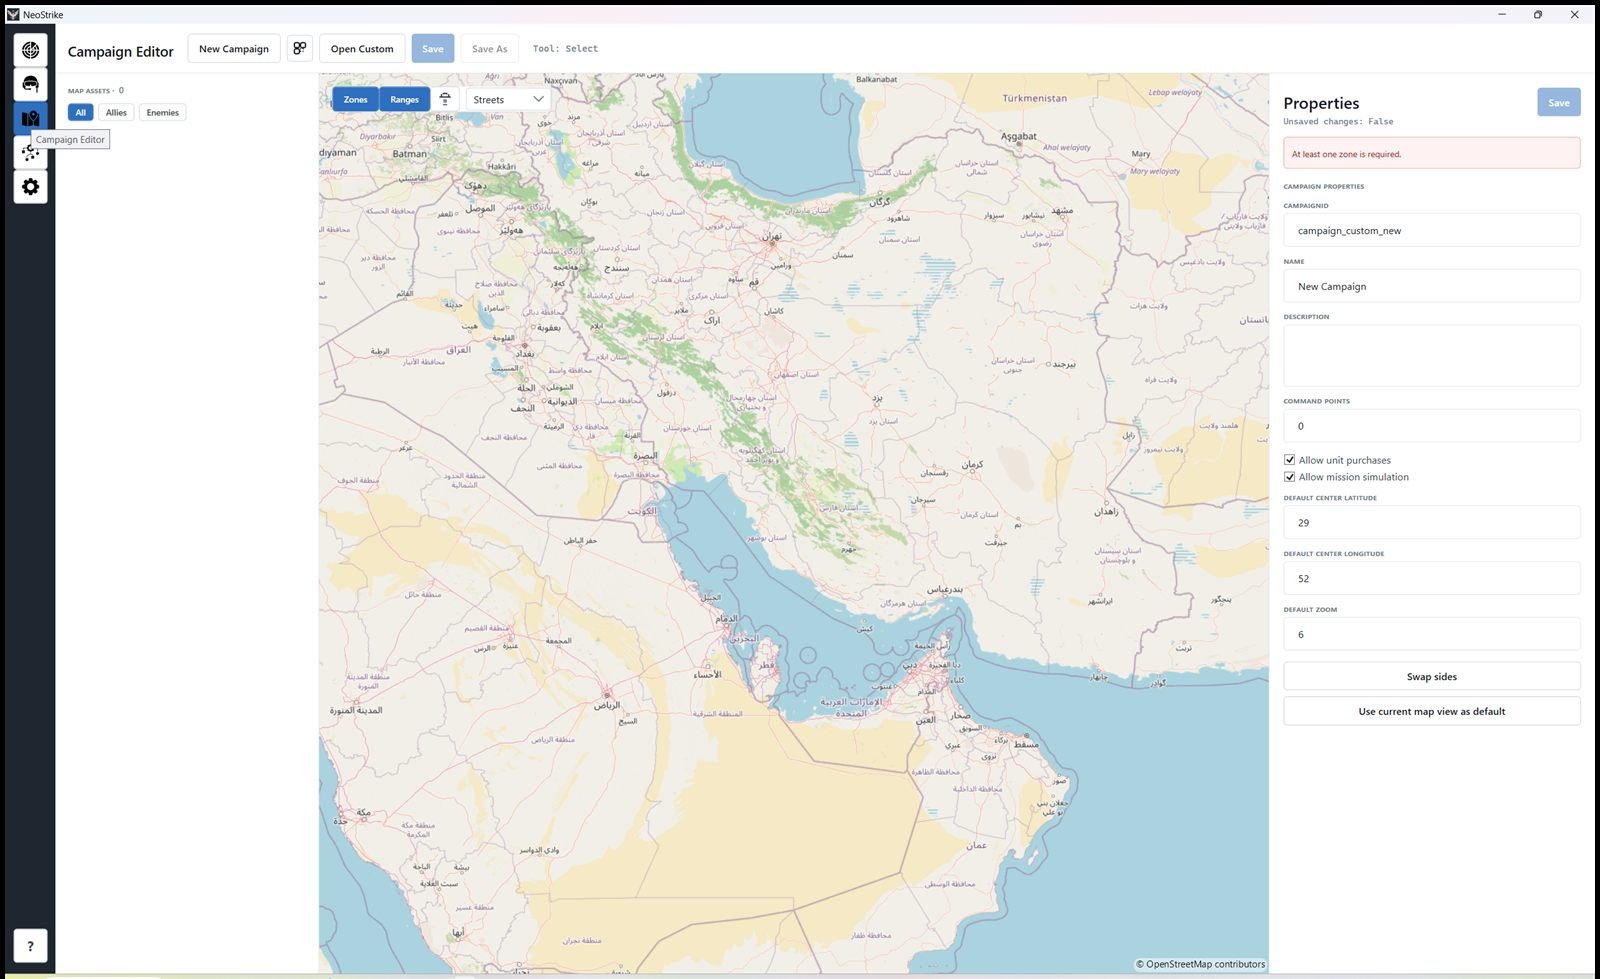The image size is (1600, 979).
Task: Click the 'MAP ASSETS' count label
Action: point(96,90)
